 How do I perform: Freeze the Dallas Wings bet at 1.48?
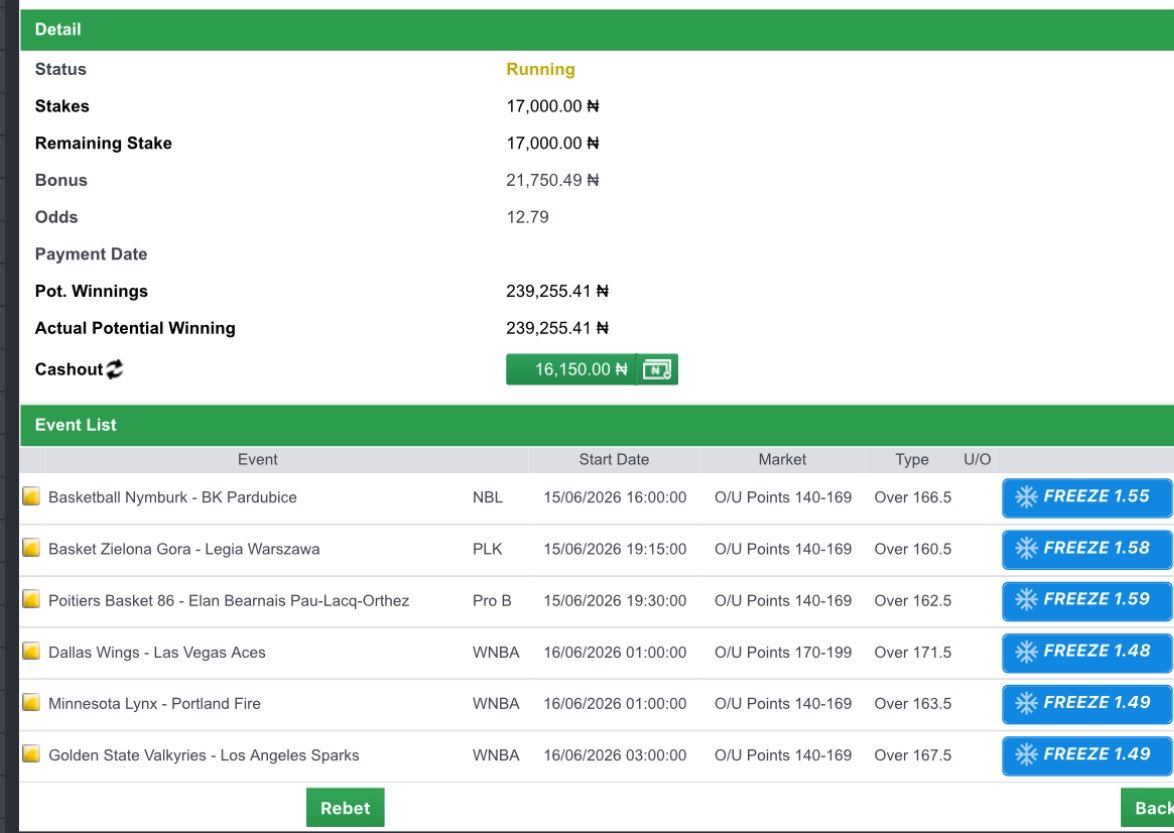(x=1087, y=652)
